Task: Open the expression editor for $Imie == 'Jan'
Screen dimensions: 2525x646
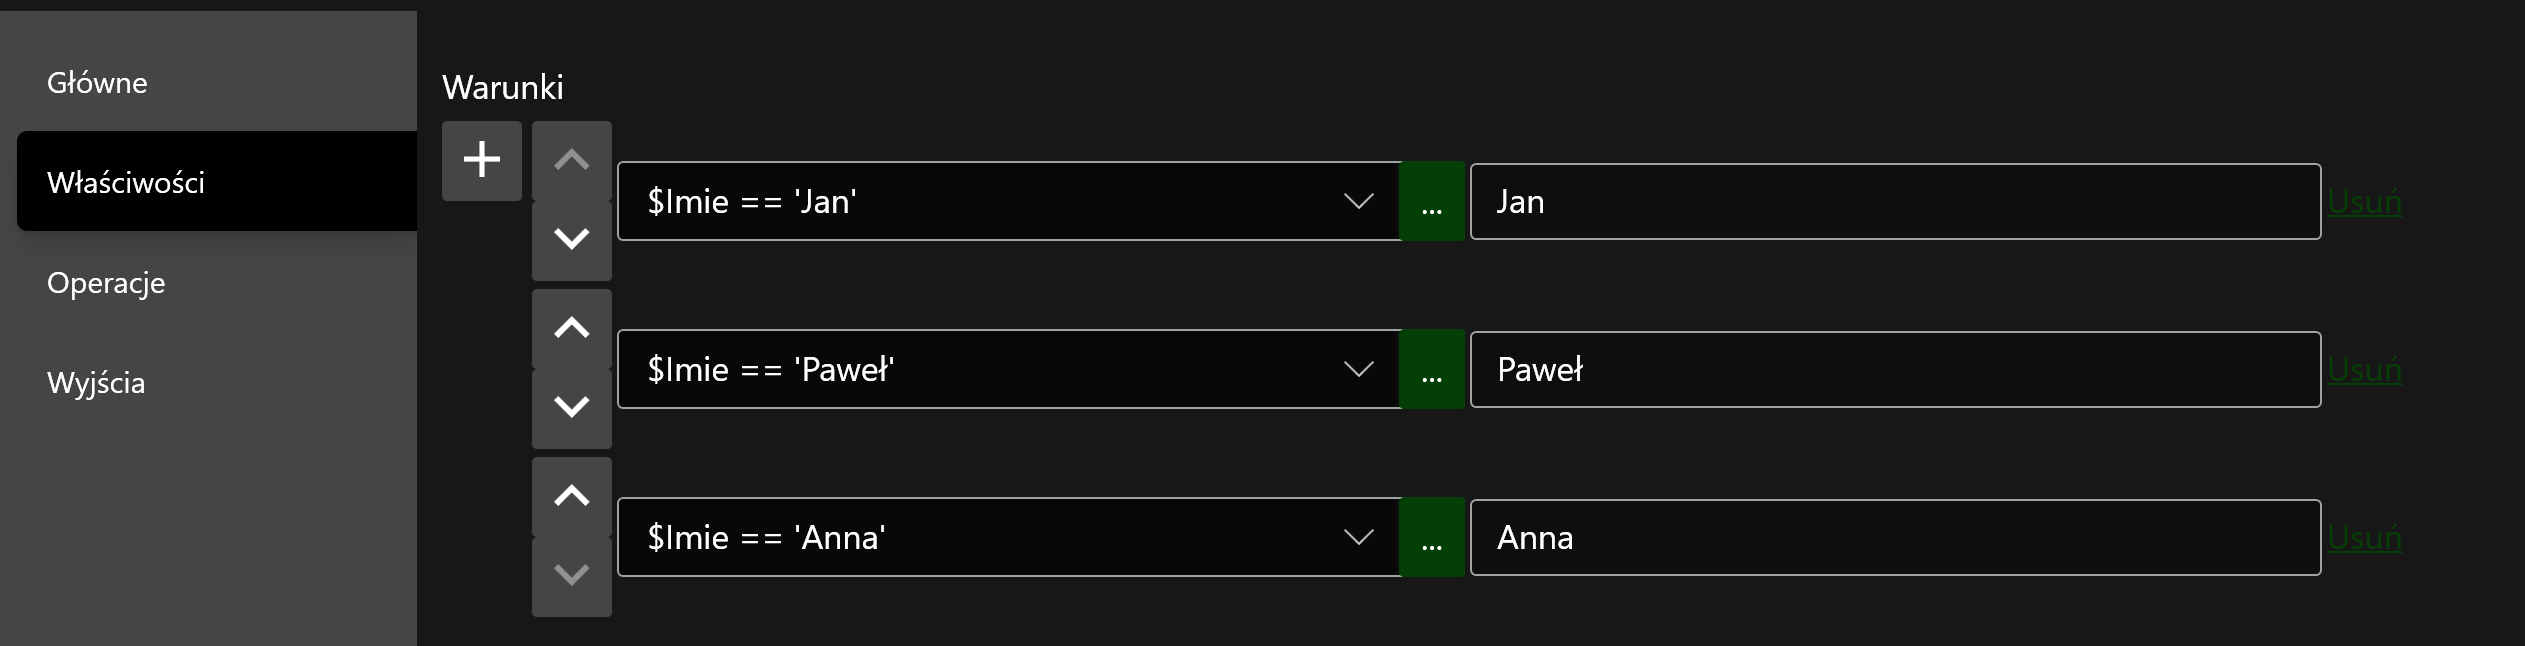Action: (1432, 201)
